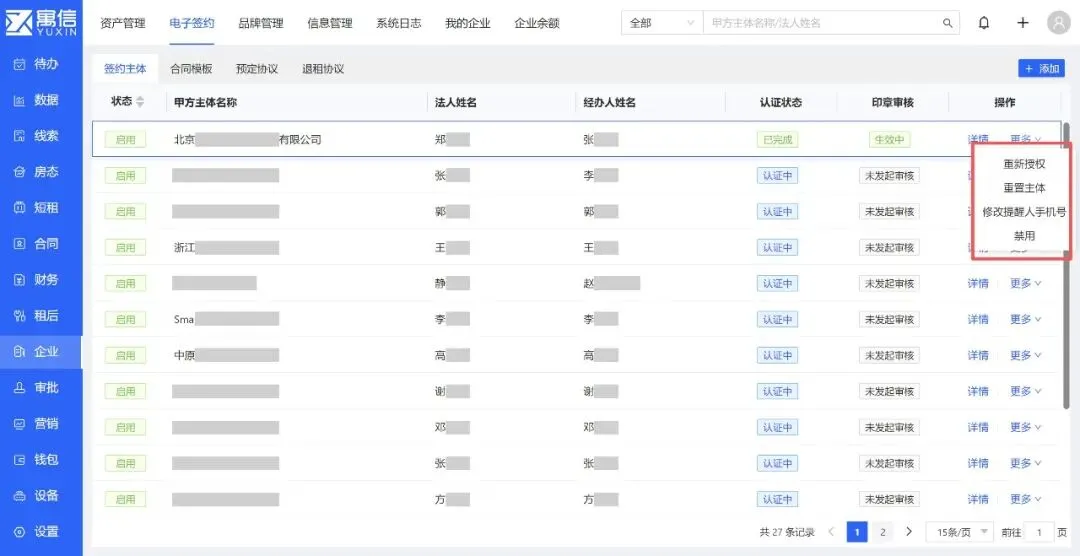This screenshot has width=1080, height=556.
Task: Open the 合同模板 tab
Action: point(191,69)
